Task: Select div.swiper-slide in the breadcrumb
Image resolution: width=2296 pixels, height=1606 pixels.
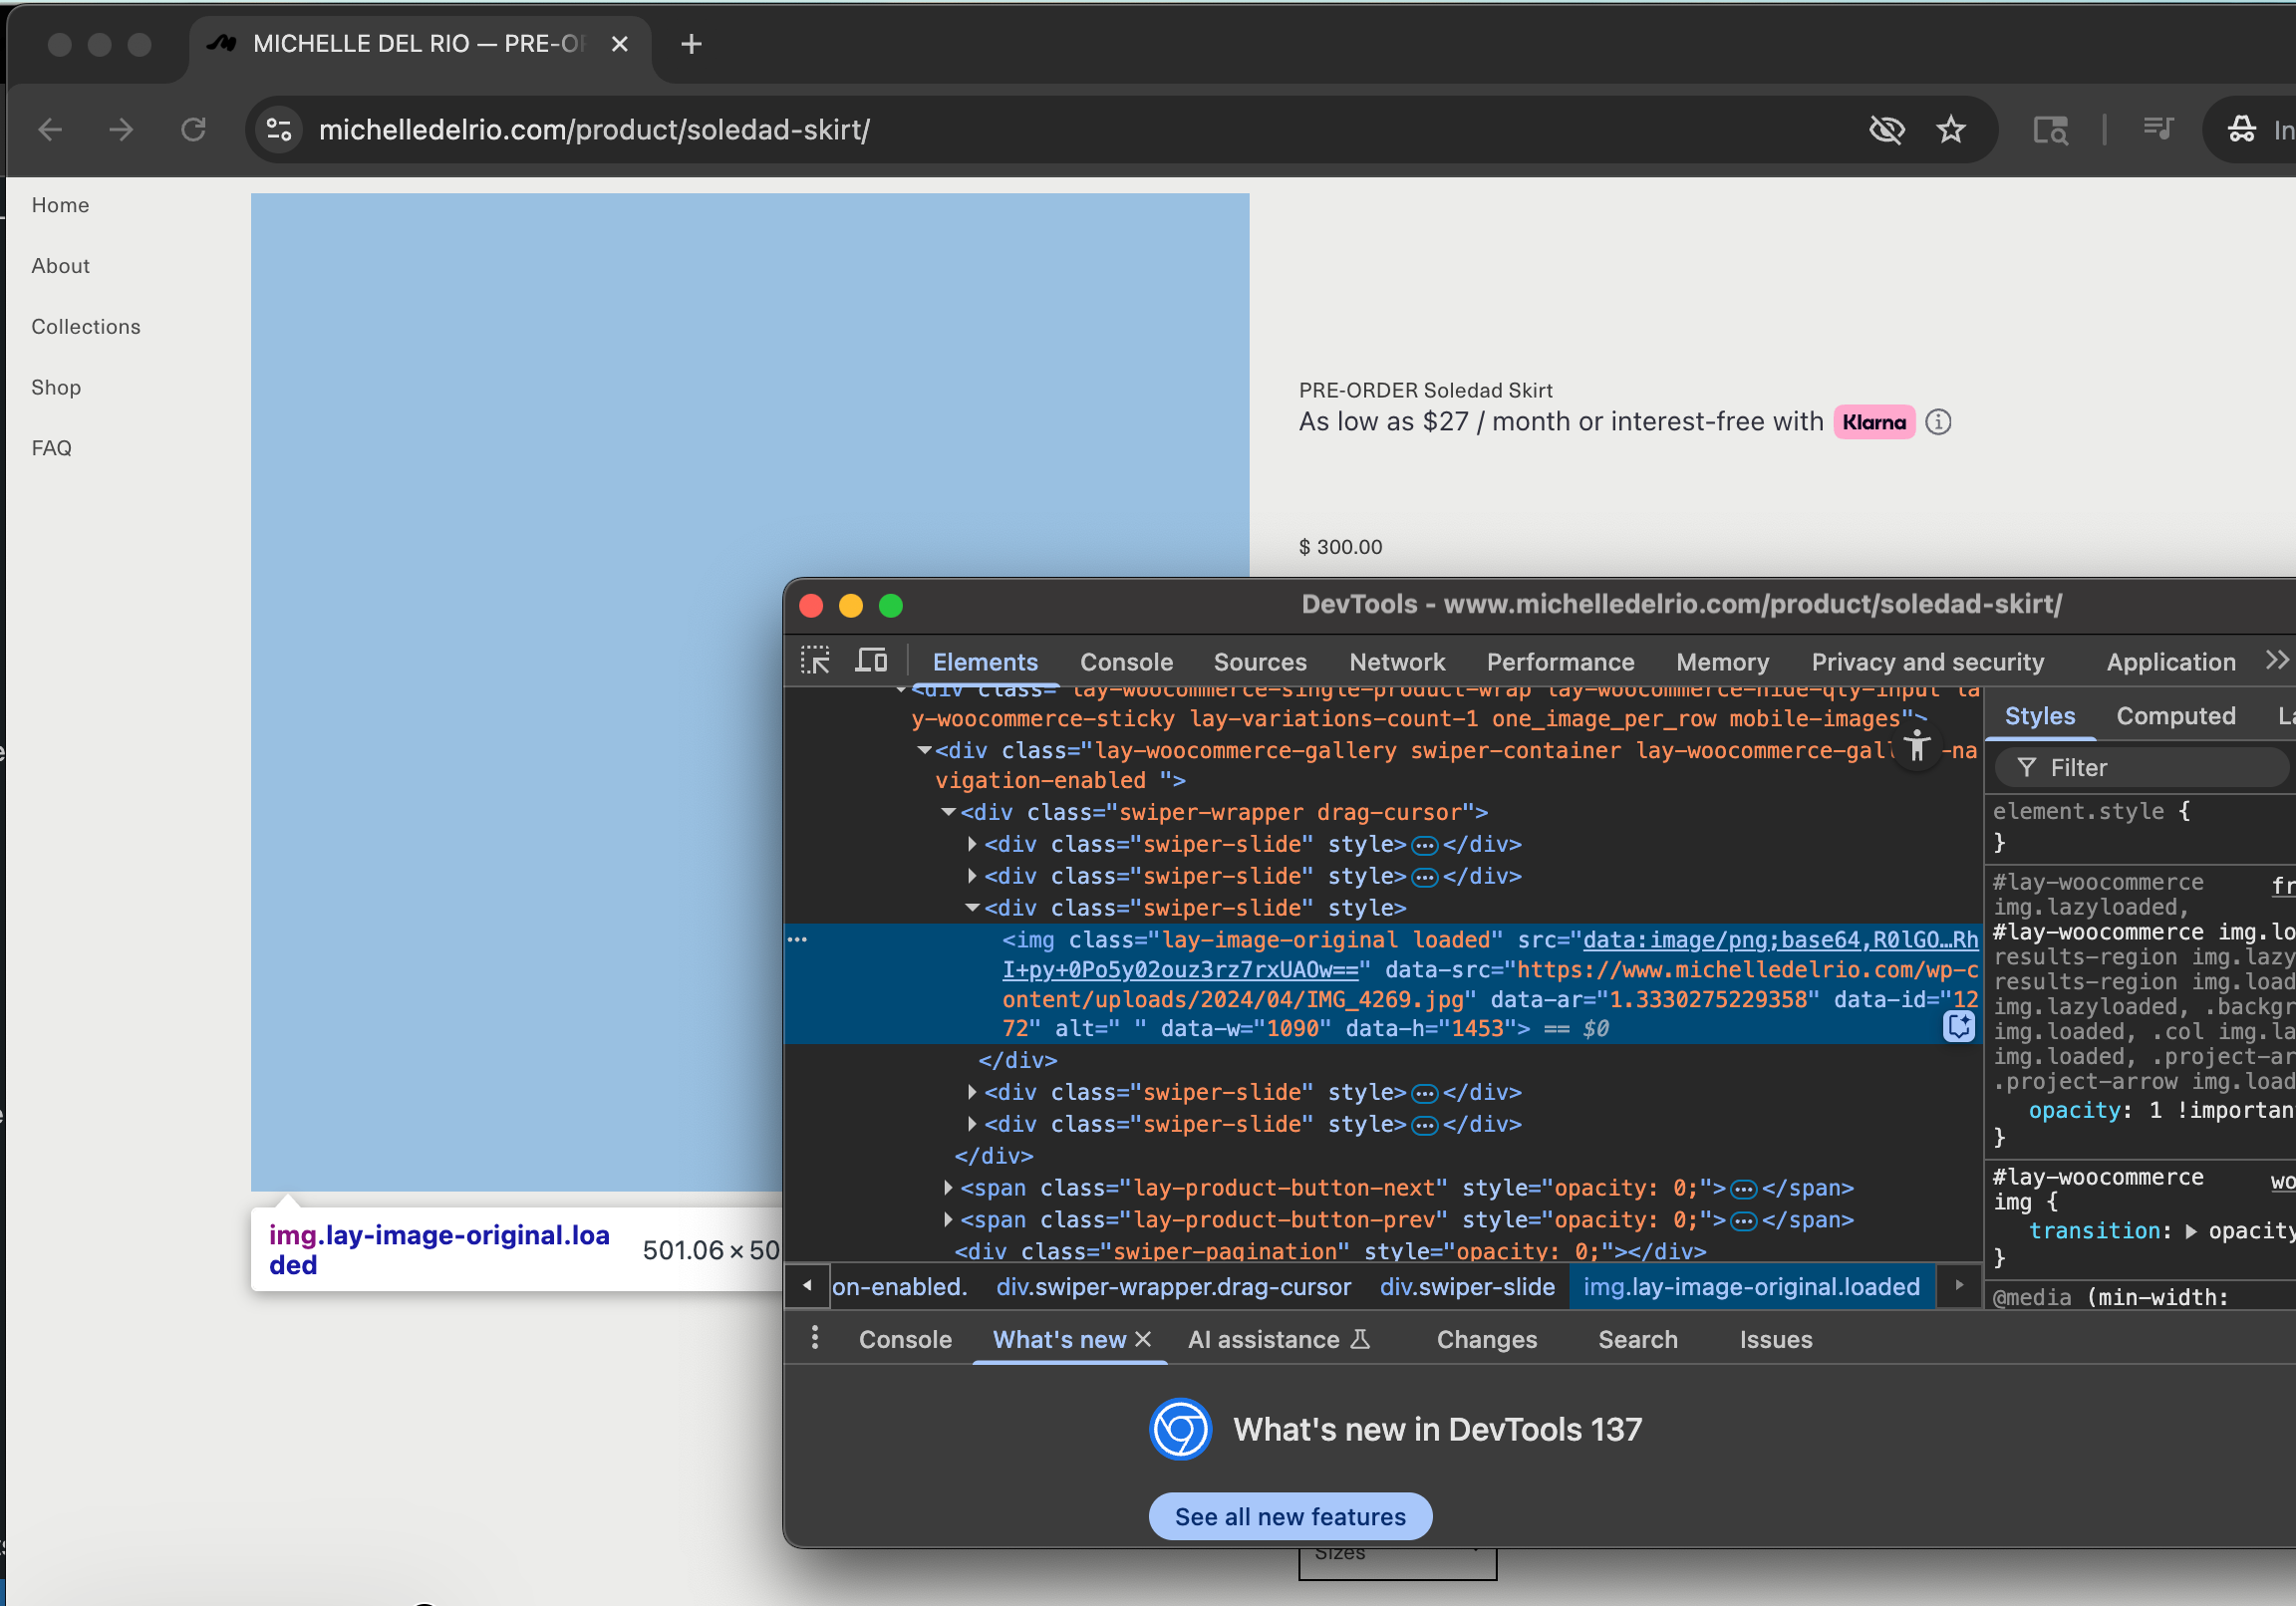Action: [1466, 1286]
